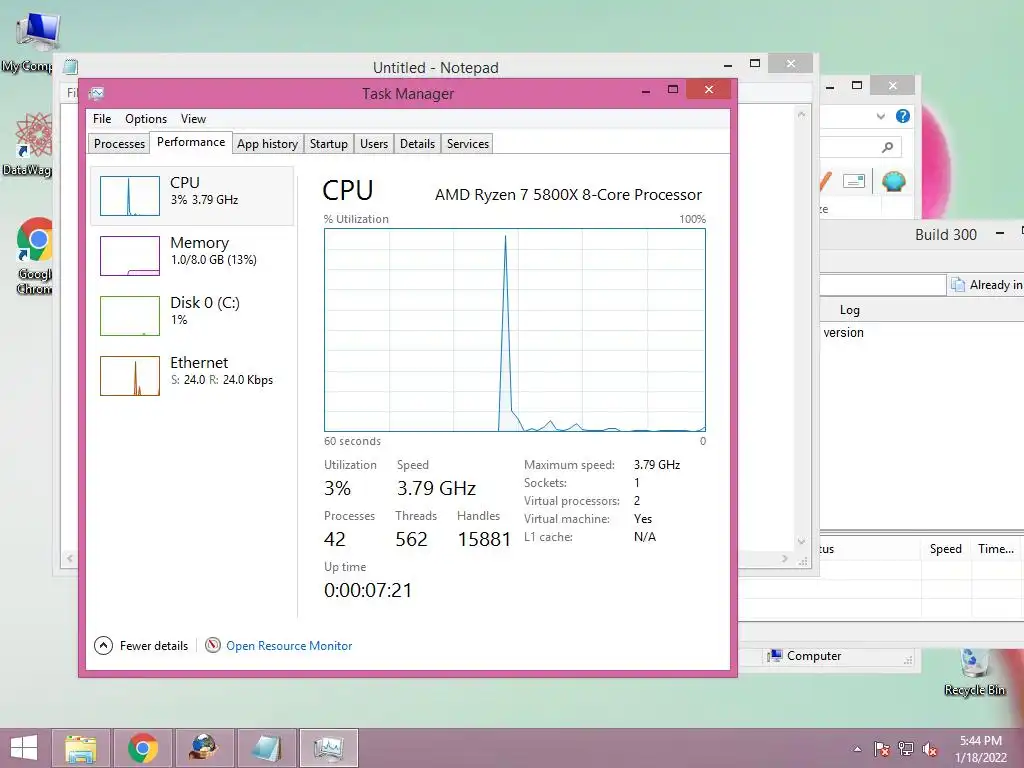
Task: Open the globe application in taskbar
Action: (x=203, y=748)
